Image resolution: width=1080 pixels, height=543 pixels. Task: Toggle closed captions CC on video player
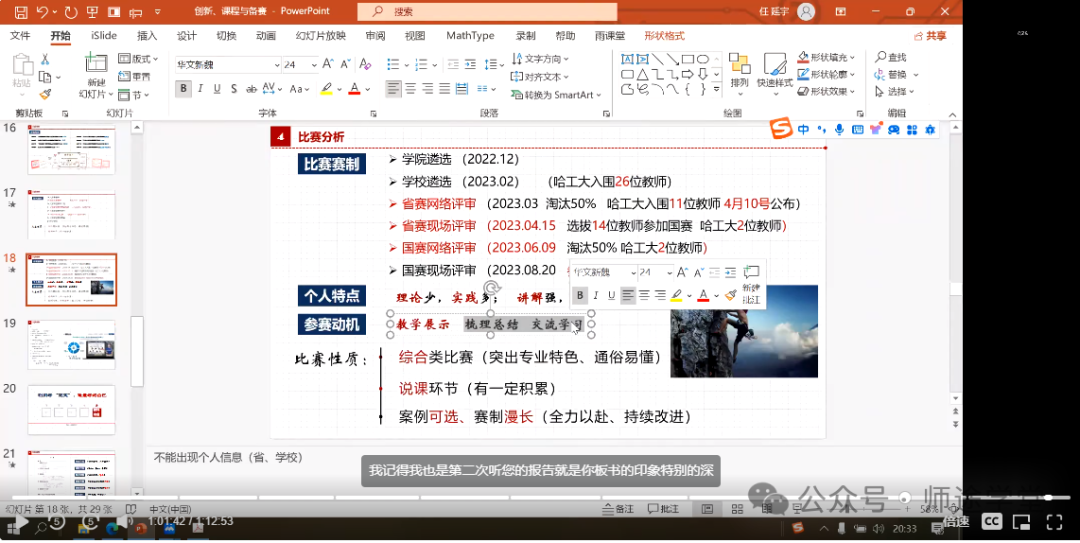992,522
